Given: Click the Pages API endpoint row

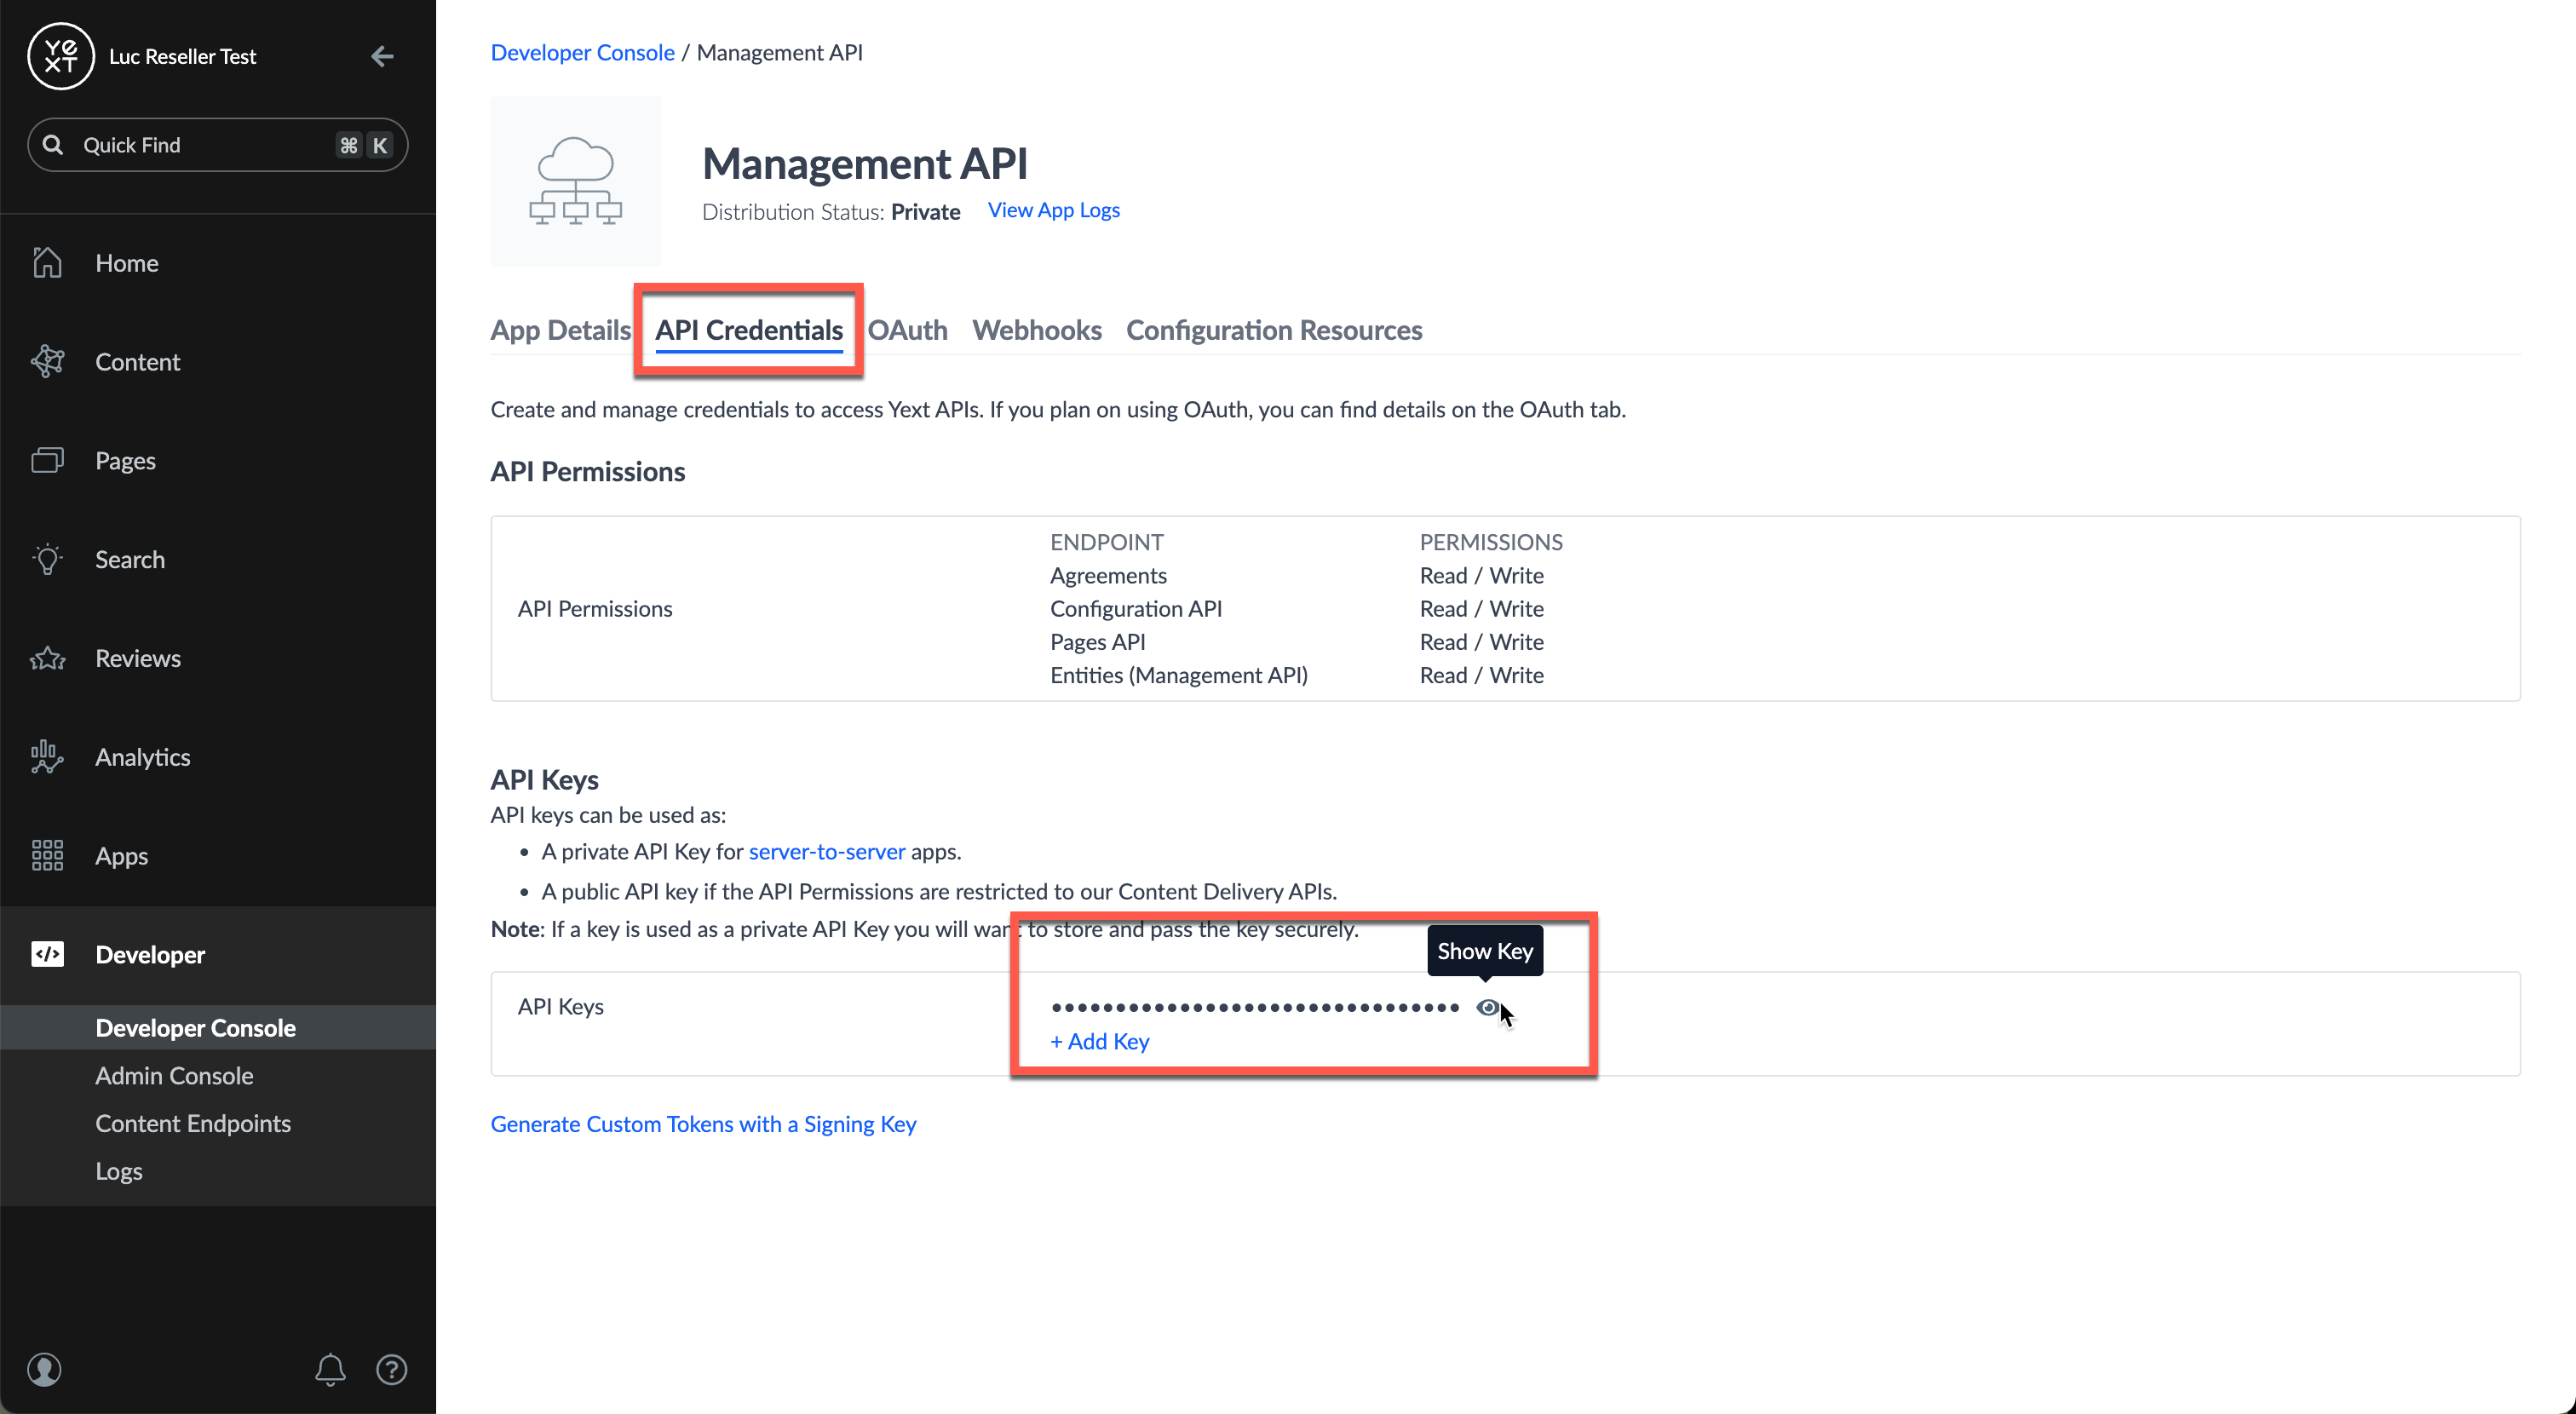Looking at the screenshot, I should [x=1297, y=641].
